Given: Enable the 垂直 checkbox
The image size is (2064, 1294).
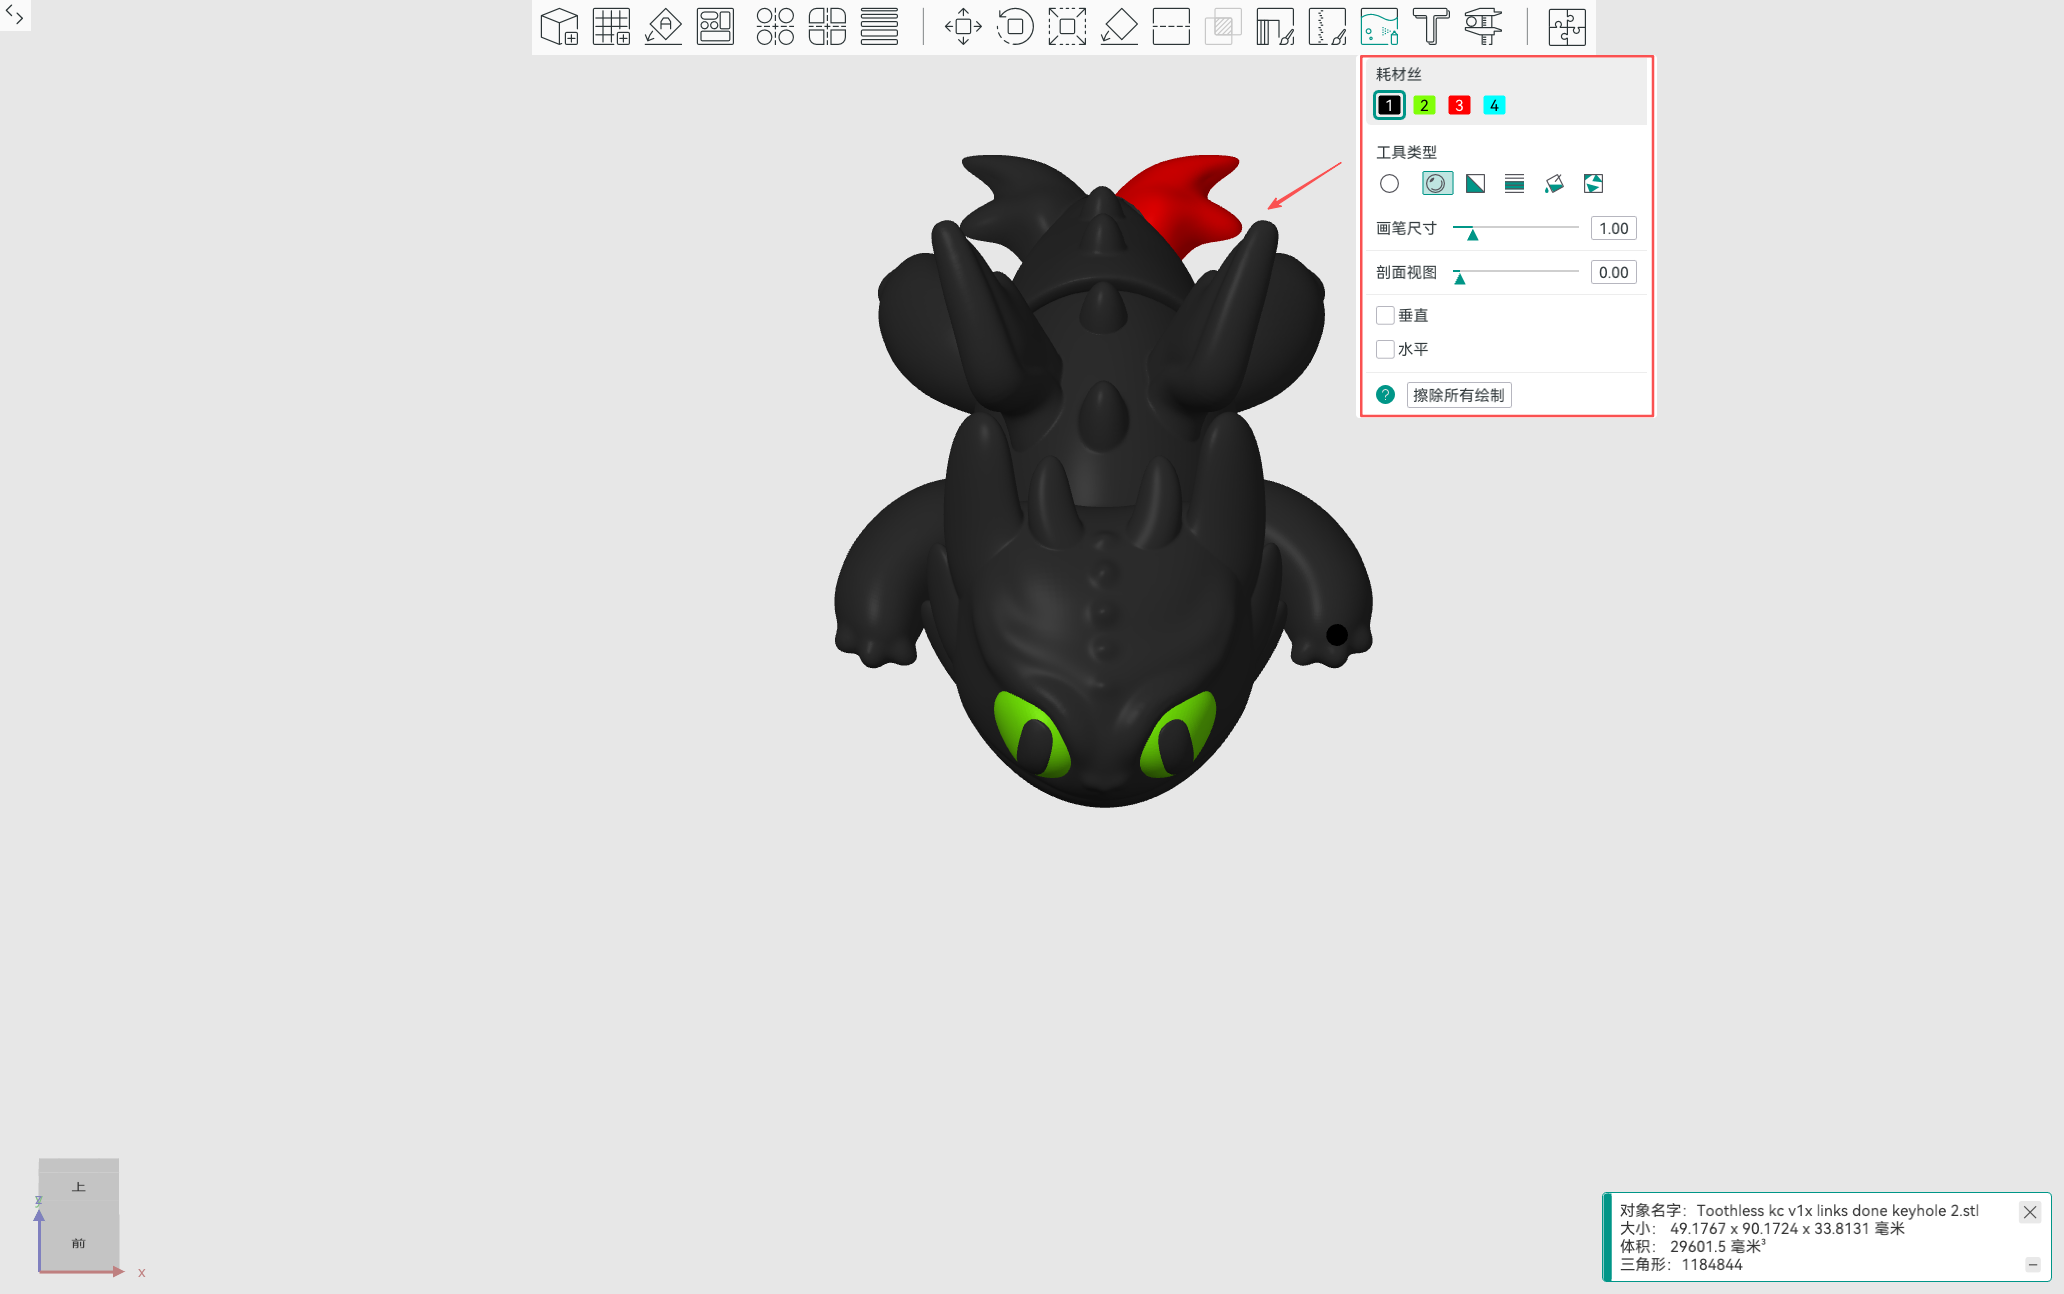Looking at the screenshot, I should pyautogui.click(x=1386, y=315).
